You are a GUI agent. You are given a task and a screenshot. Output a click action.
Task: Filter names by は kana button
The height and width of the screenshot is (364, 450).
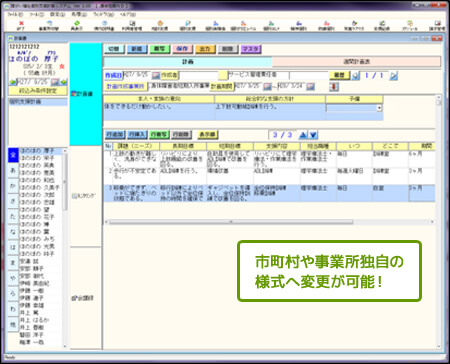[13, 247]
